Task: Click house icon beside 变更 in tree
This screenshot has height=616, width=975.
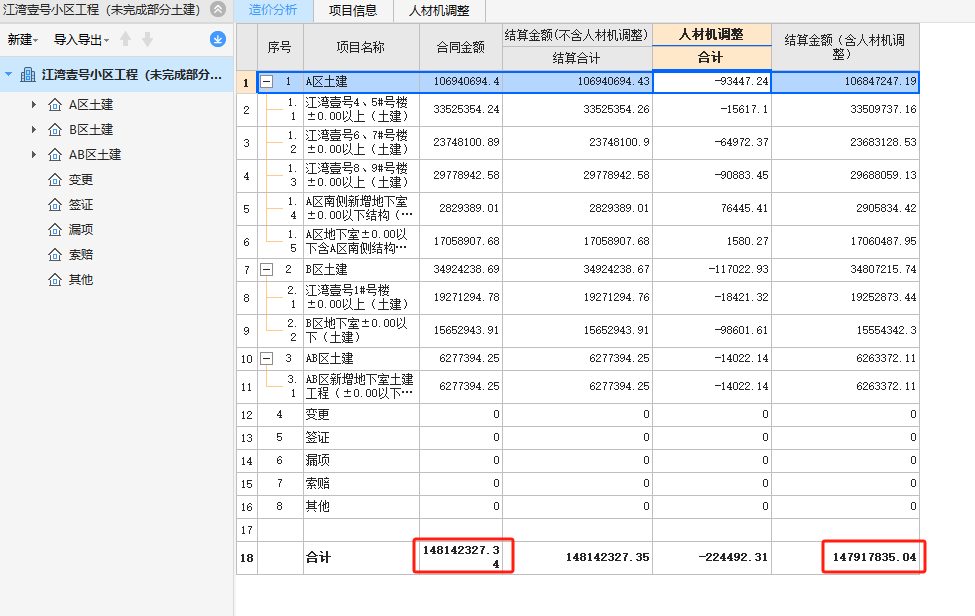Action: coord(55,180)
